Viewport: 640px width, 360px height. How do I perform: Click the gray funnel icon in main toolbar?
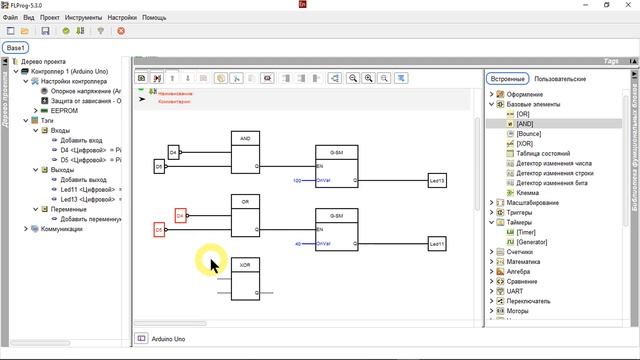100,31
